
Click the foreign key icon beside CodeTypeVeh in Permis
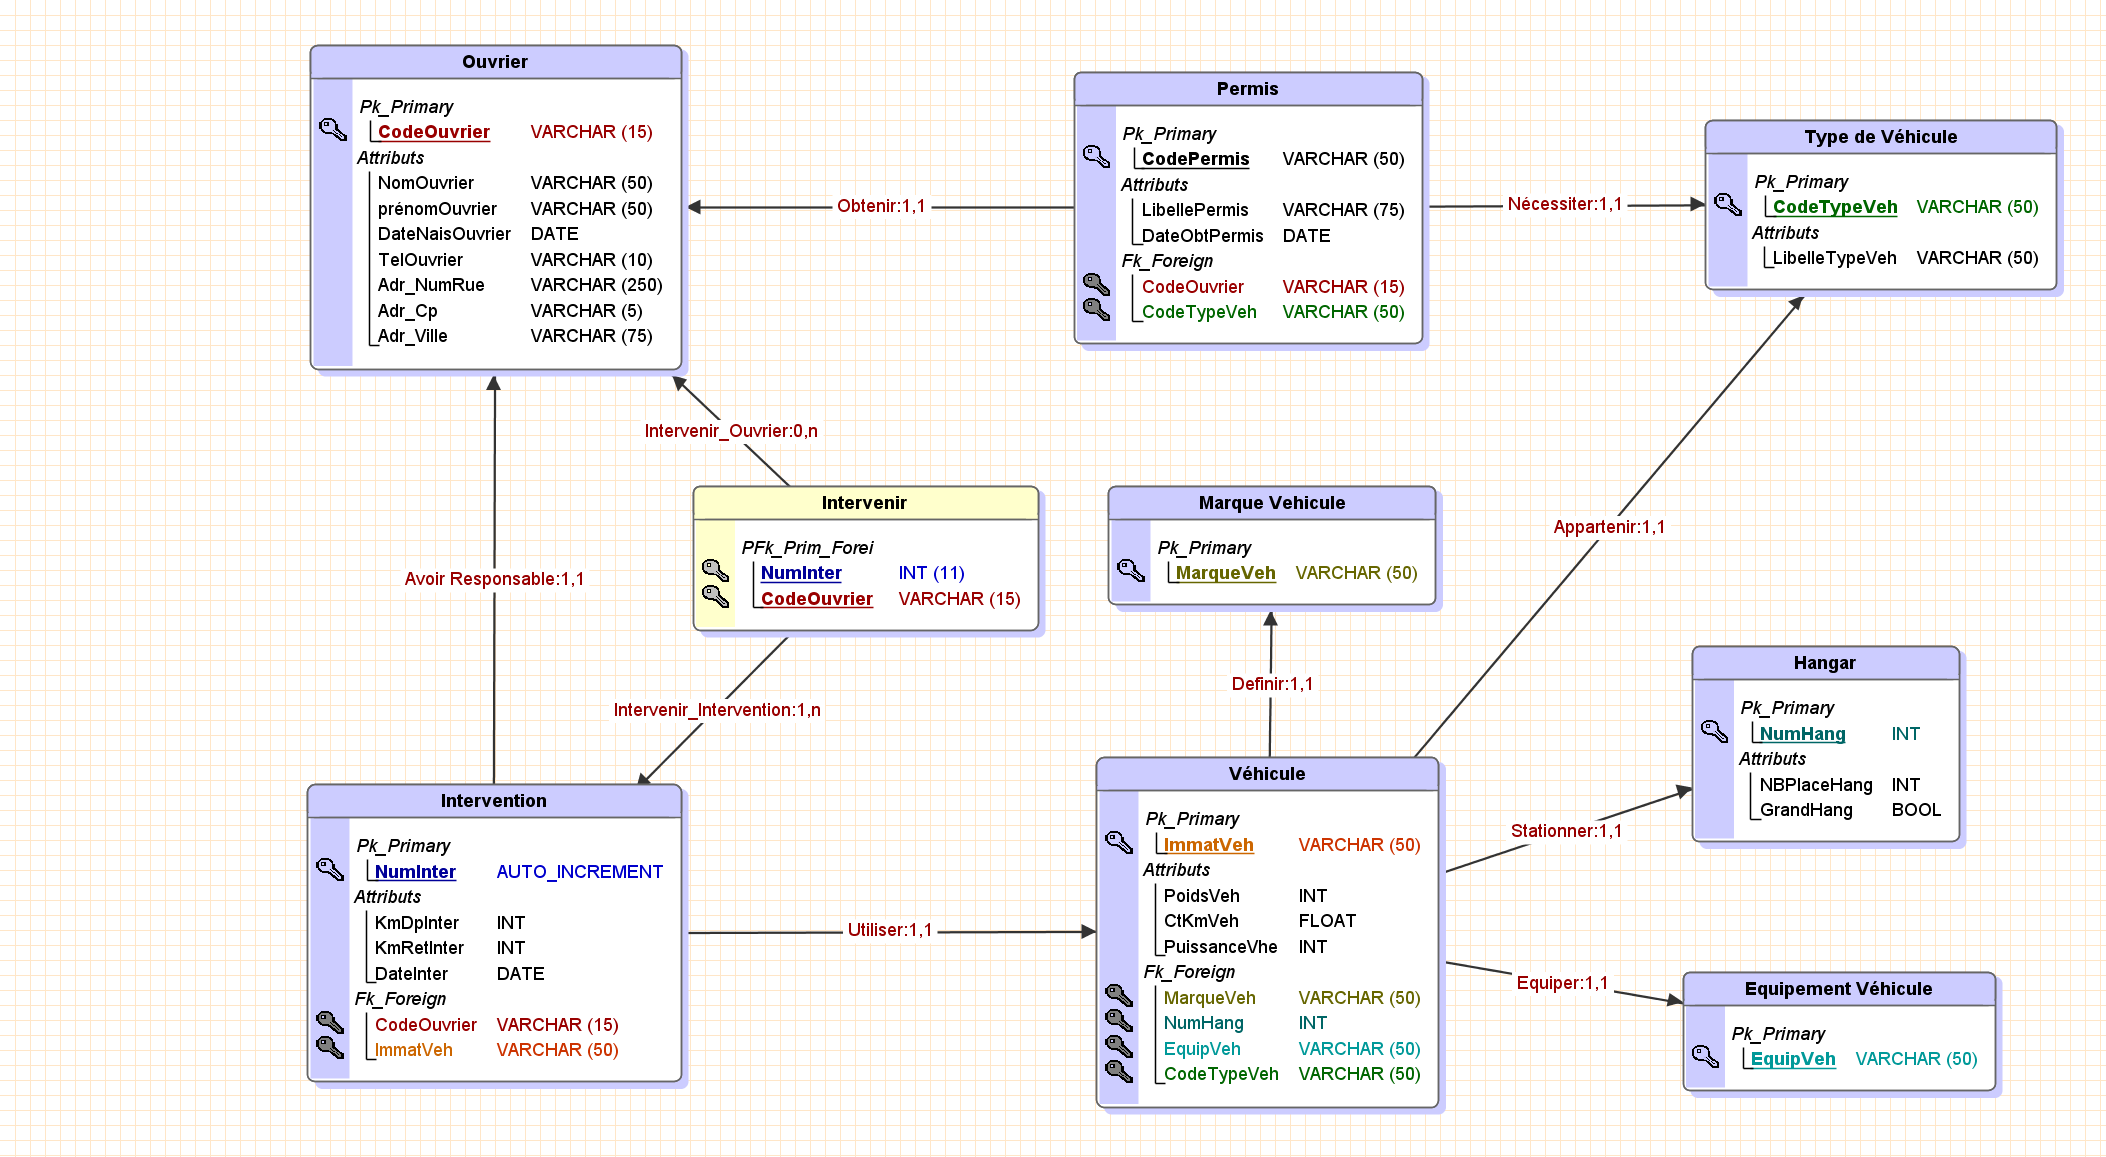coord(1097,309)
